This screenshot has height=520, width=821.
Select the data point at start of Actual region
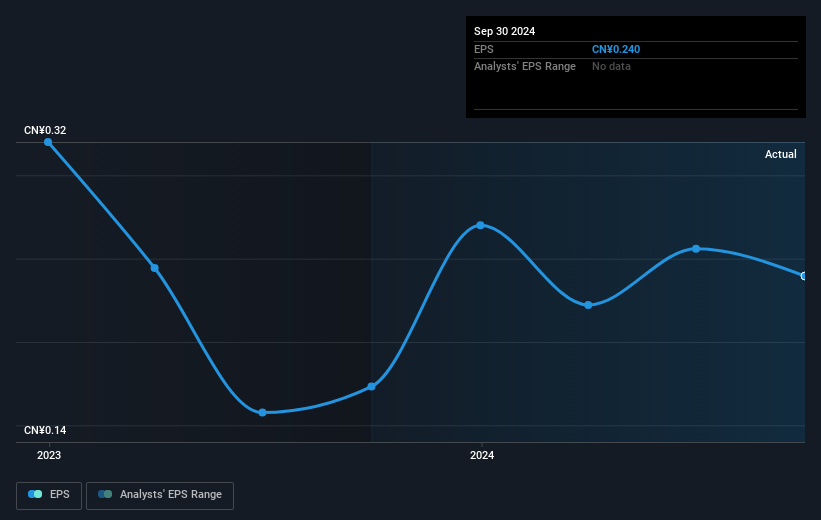tap(371, 386)
